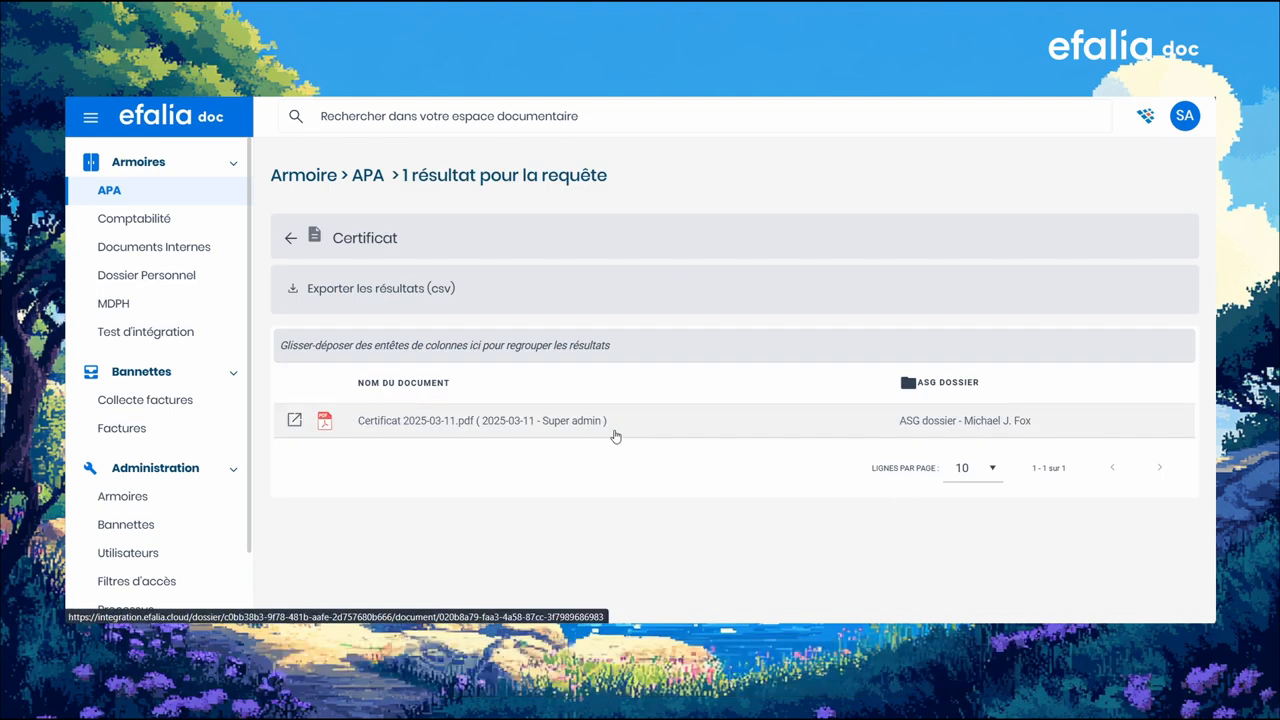Open MDPH armoire
Viewport: 1280px width, 720px height.
tap(113, 303)
